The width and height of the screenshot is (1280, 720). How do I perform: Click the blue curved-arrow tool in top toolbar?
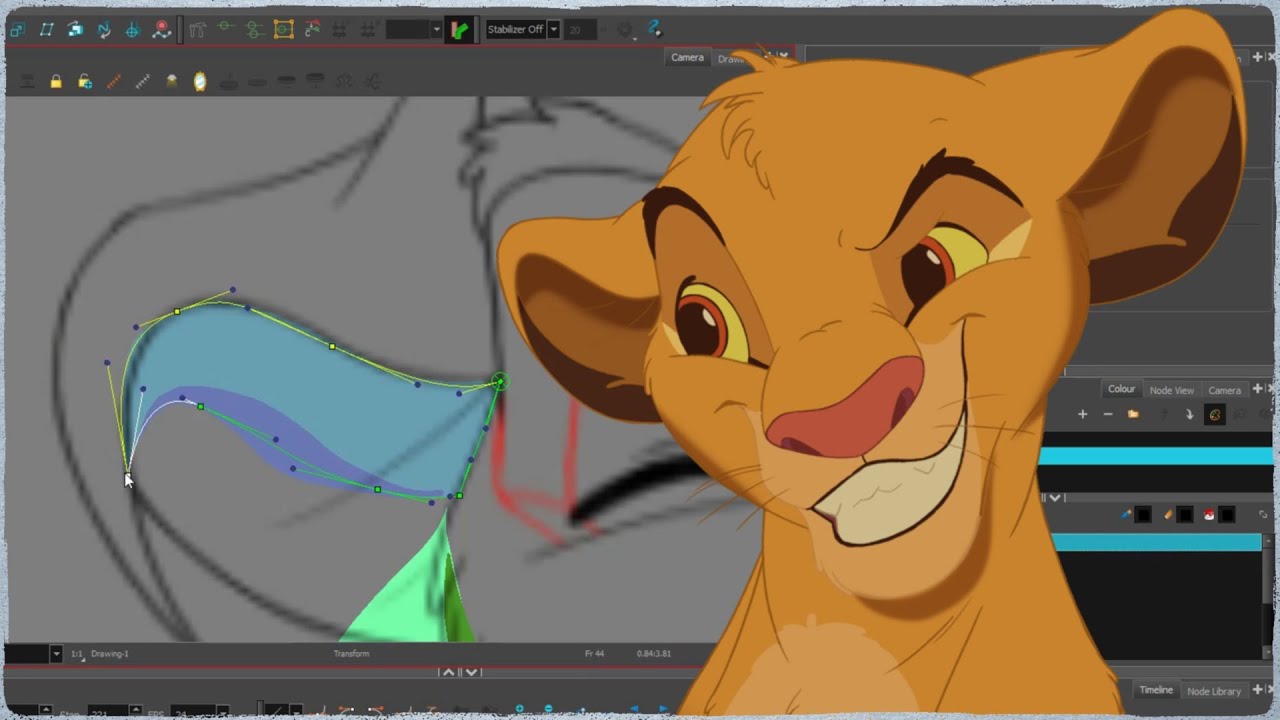click(104, 30)
